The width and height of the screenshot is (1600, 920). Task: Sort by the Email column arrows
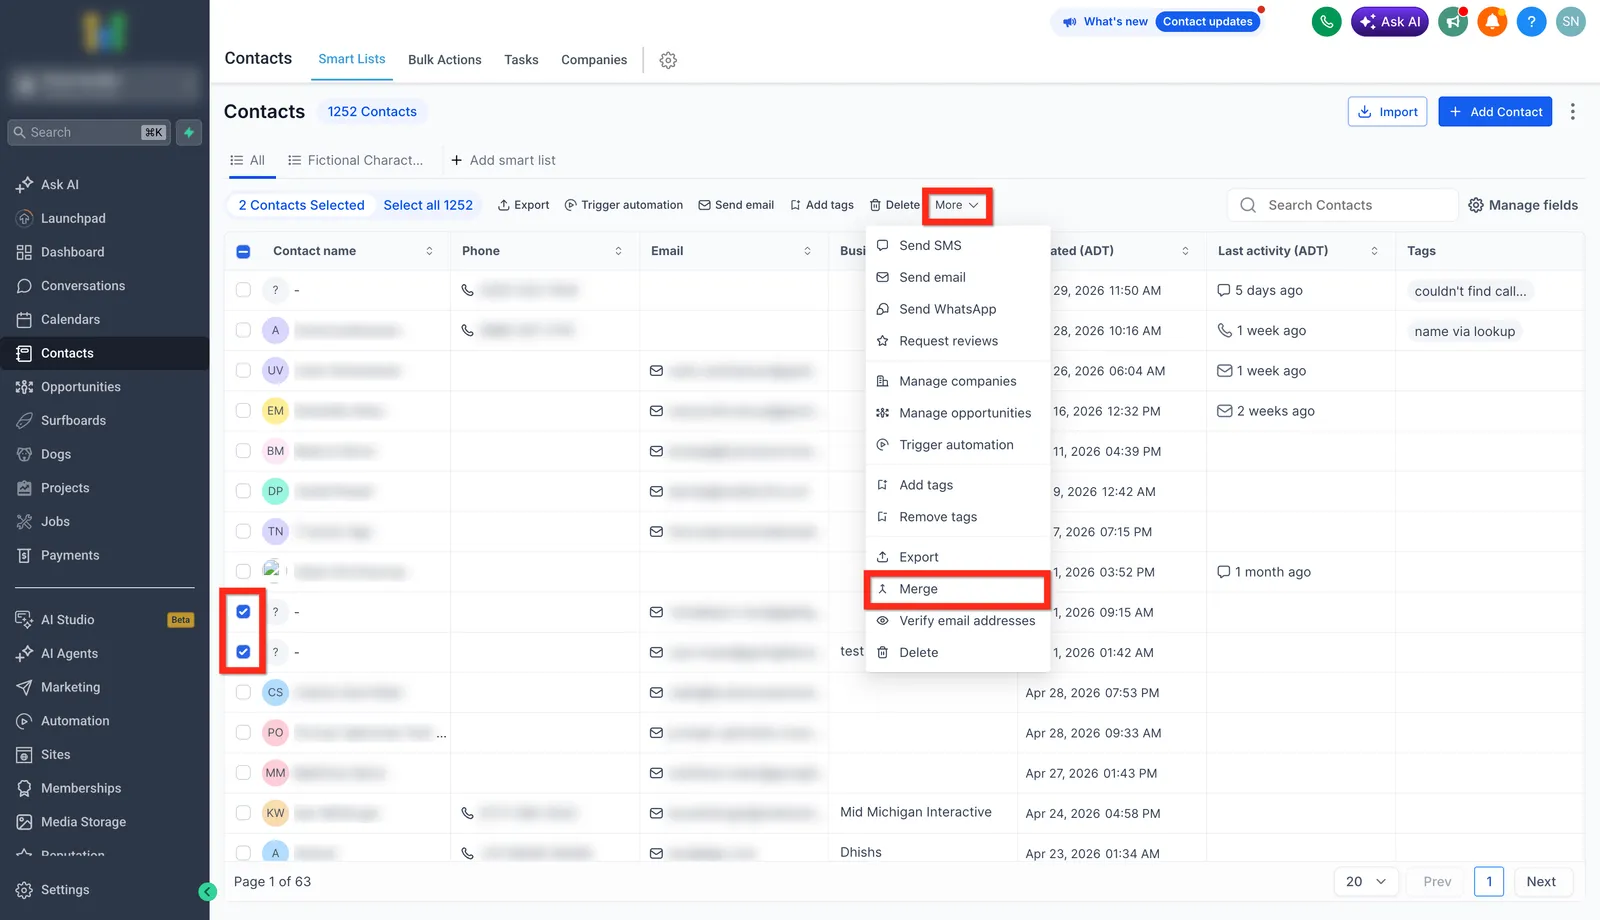[807, 251]
